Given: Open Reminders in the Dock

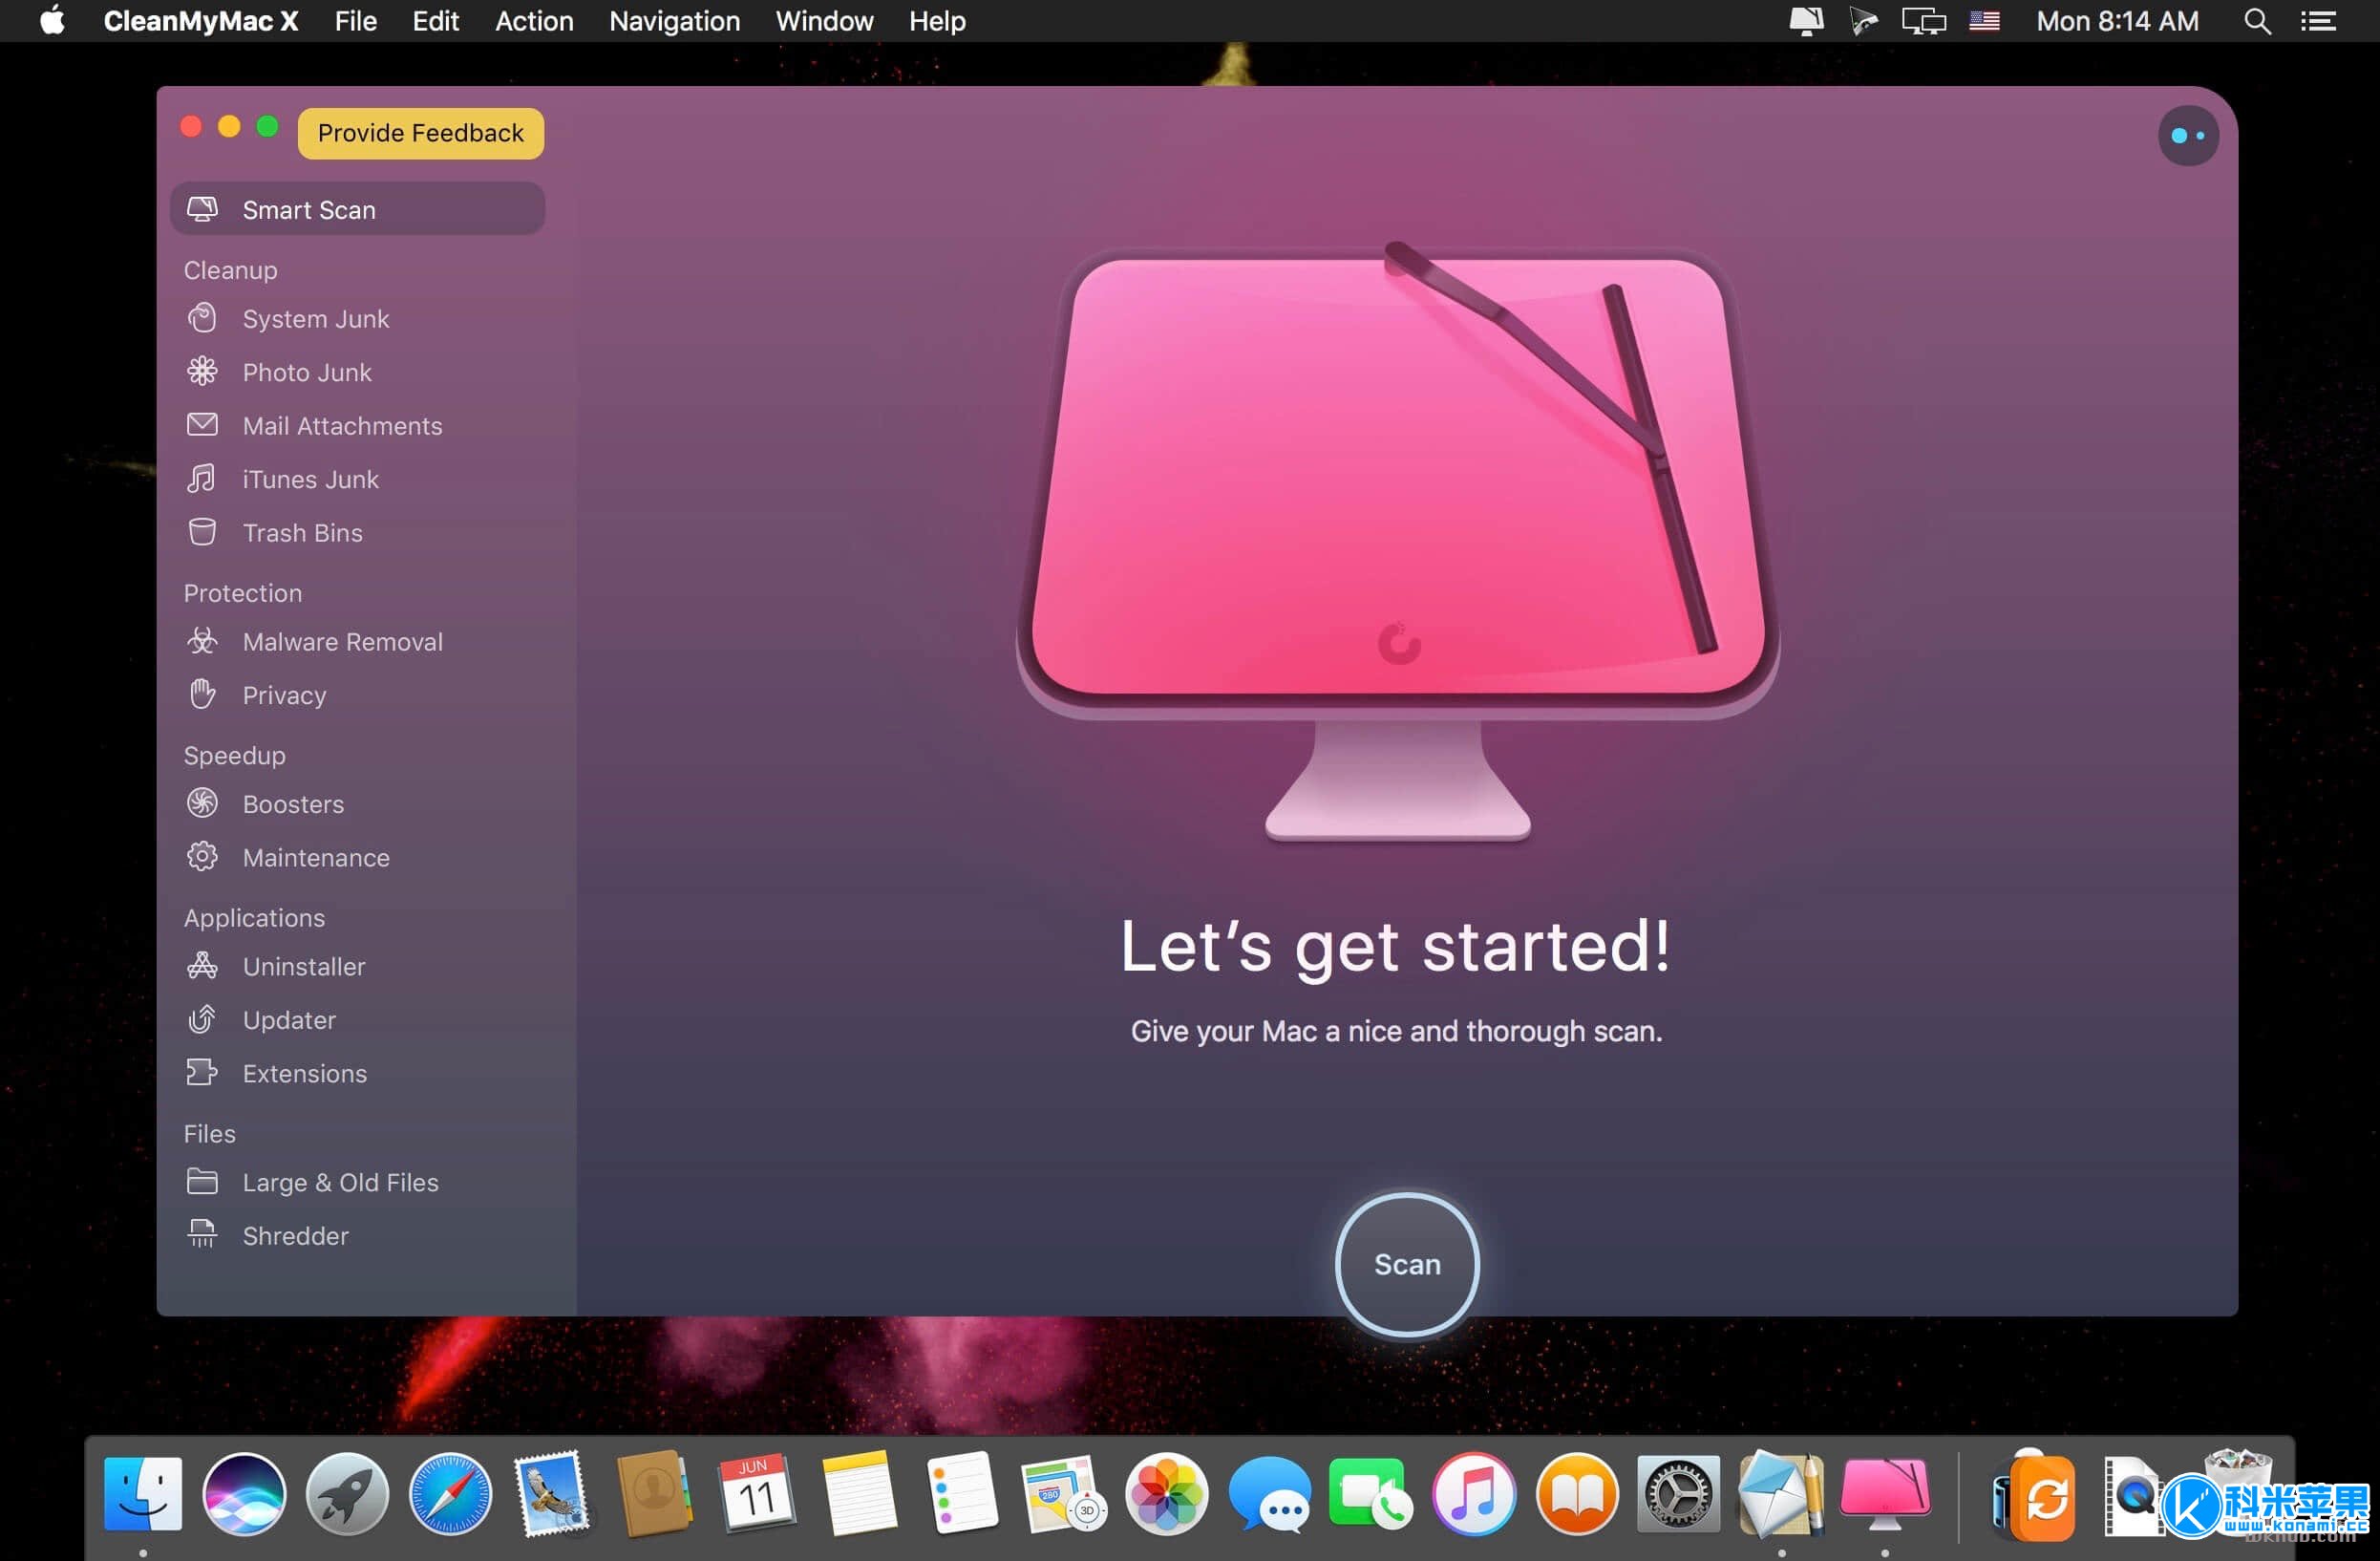Looking at the screenshot, I should coord(962,1494).
